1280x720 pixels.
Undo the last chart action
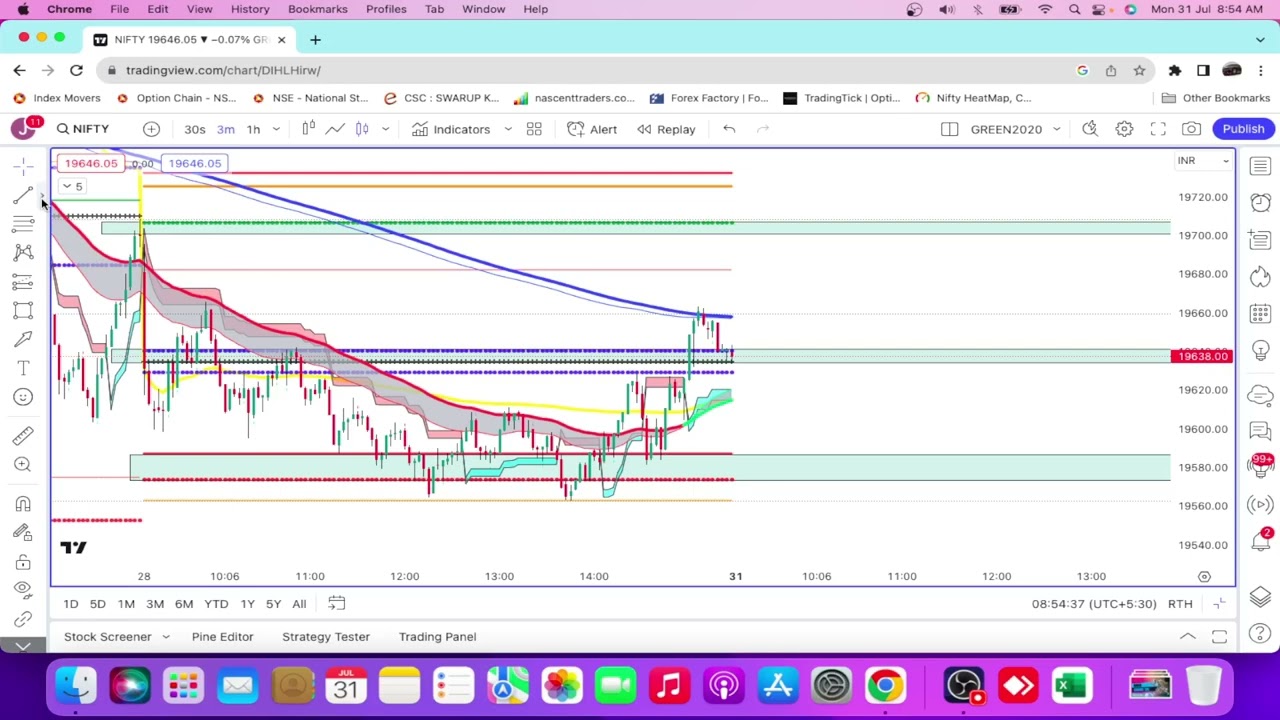pos(729,129)
